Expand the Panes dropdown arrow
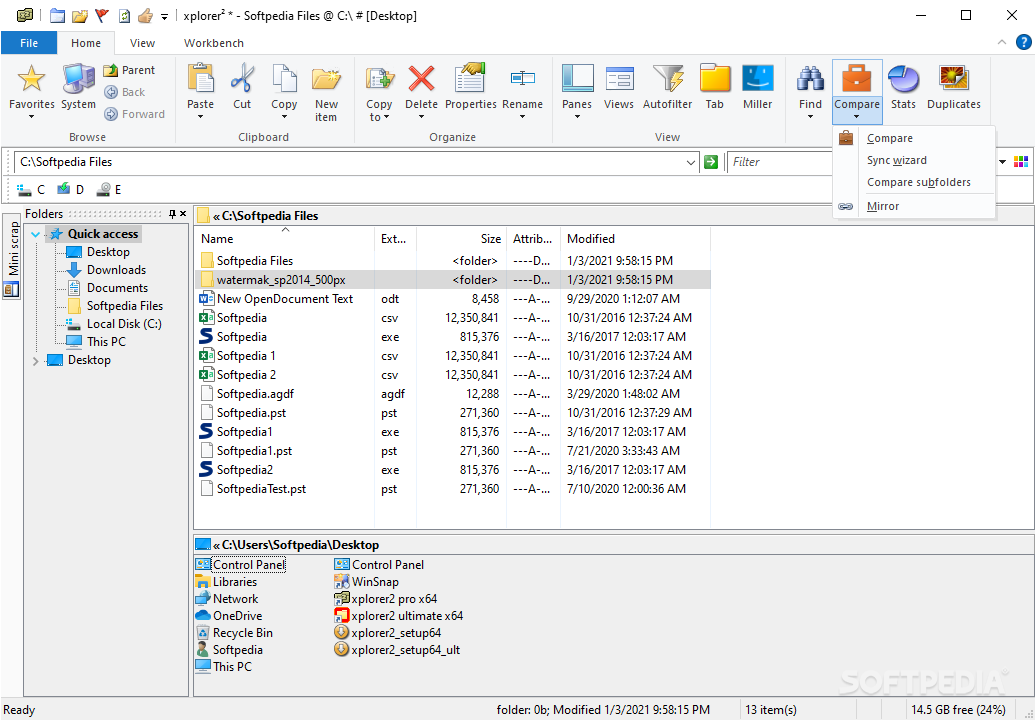The image size is (1036, 721). tap(577, 118)
